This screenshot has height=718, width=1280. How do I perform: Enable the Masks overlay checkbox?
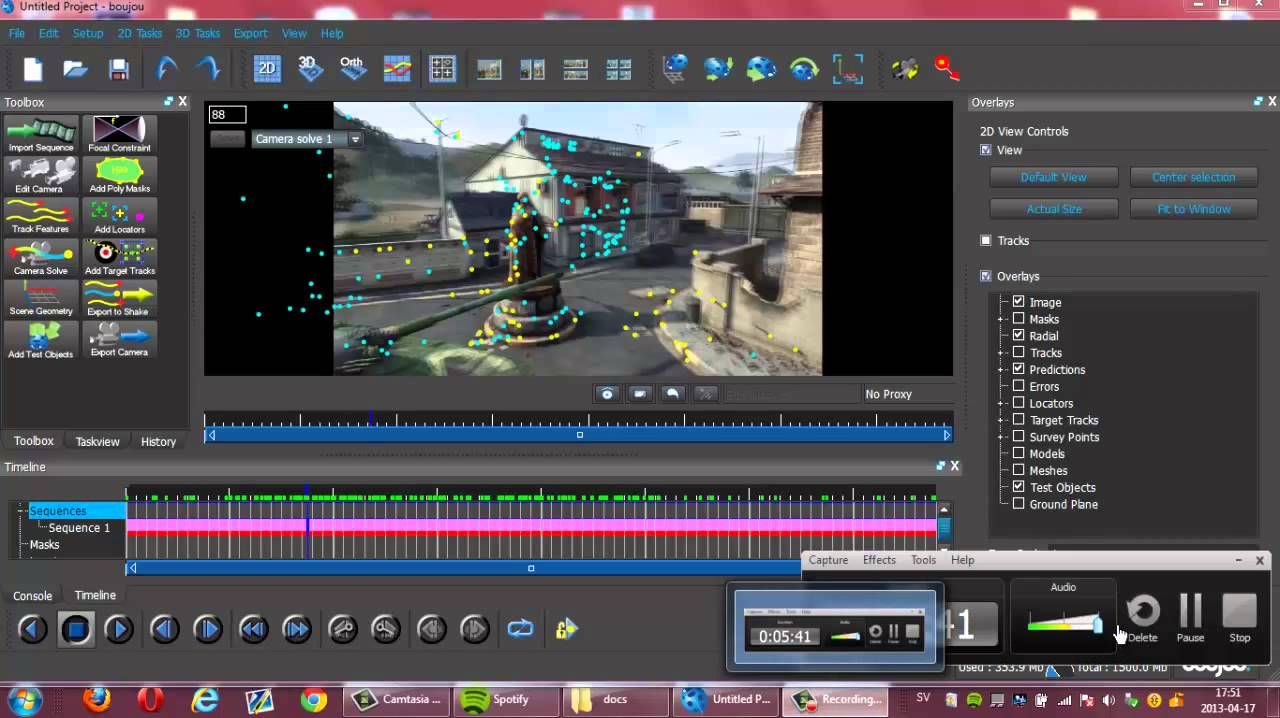point(1018,319)
